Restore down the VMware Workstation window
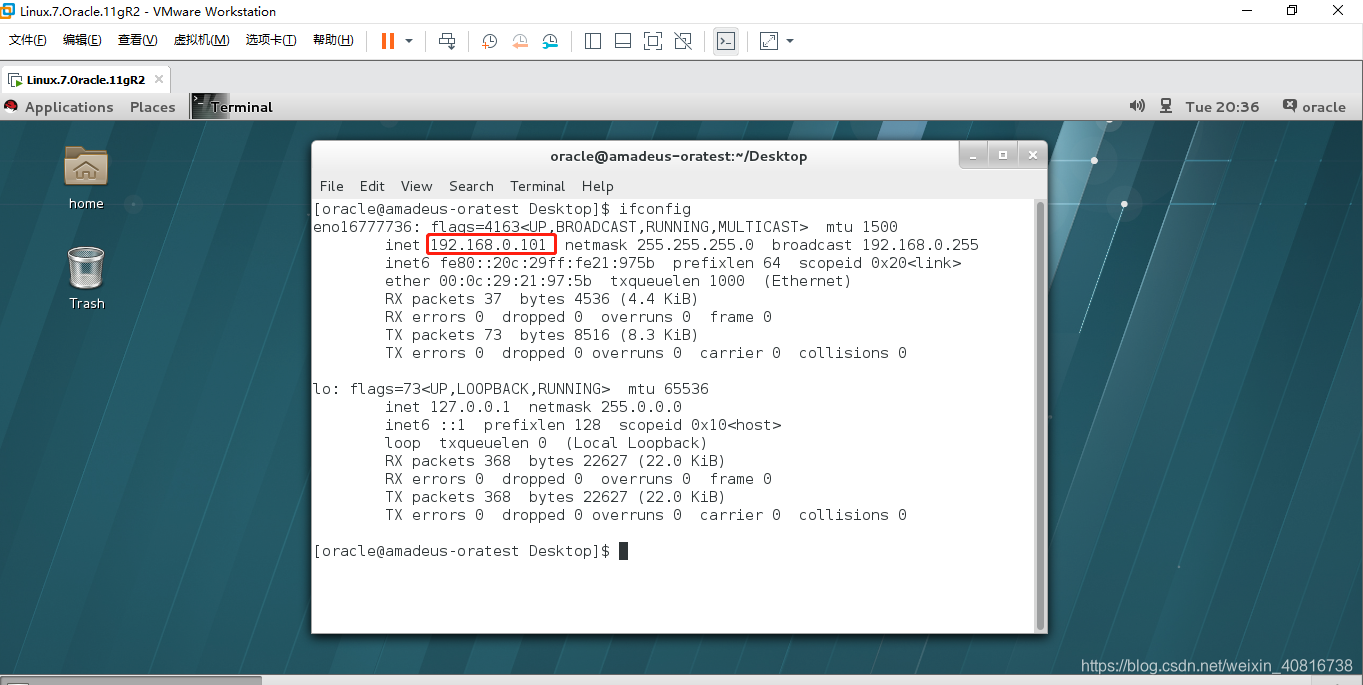 click(x=1292, y=11)
